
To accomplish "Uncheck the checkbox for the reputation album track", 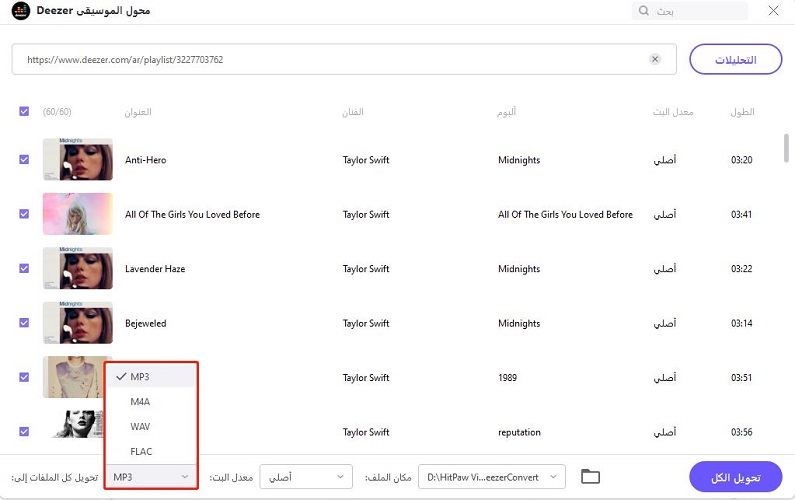I will 24,432.
